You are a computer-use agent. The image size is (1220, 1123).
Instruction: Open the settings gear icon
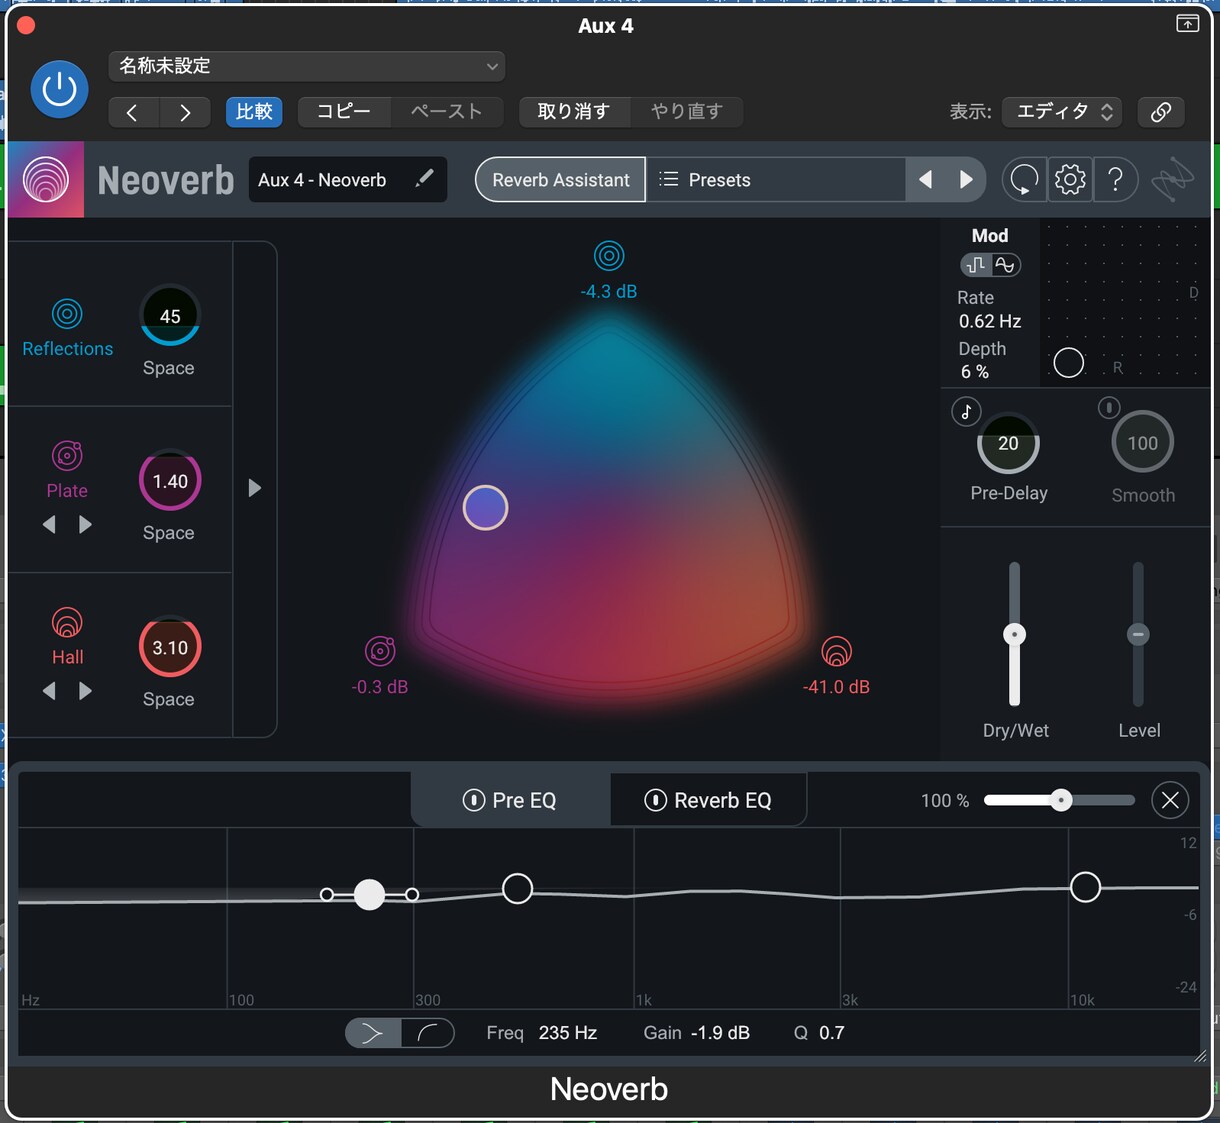tap(1070, 180)
